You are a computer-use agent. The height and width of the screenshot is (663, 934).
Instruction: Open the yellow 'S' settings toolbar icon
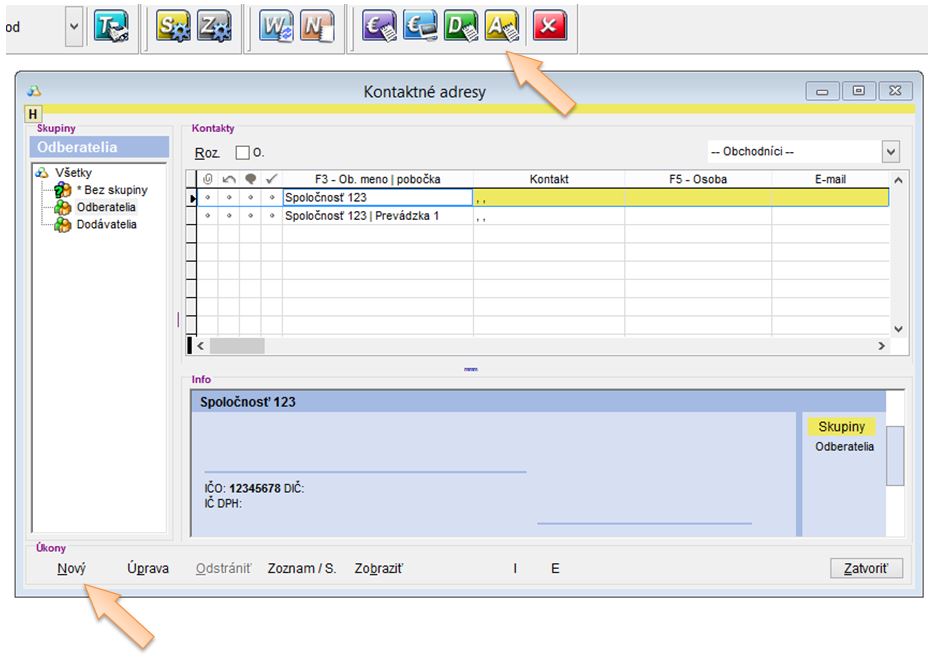click(173, 27)
